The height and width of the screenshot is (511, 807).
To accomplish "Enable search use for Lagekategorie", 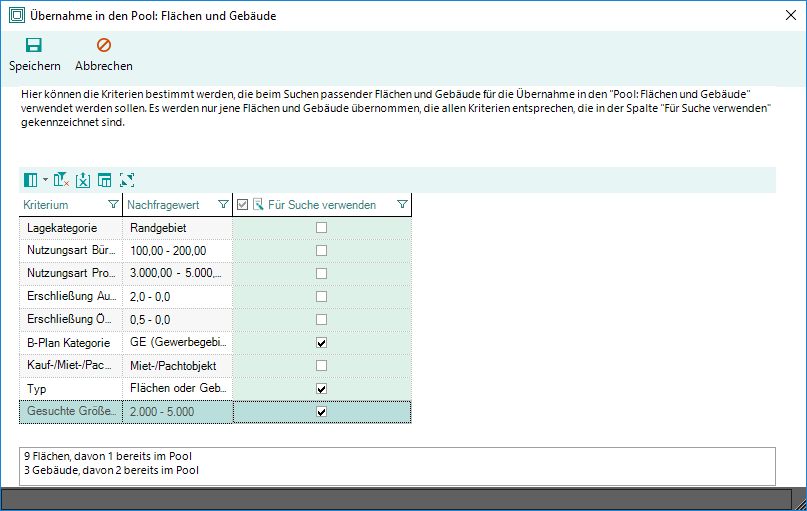I will pos(321,228).
